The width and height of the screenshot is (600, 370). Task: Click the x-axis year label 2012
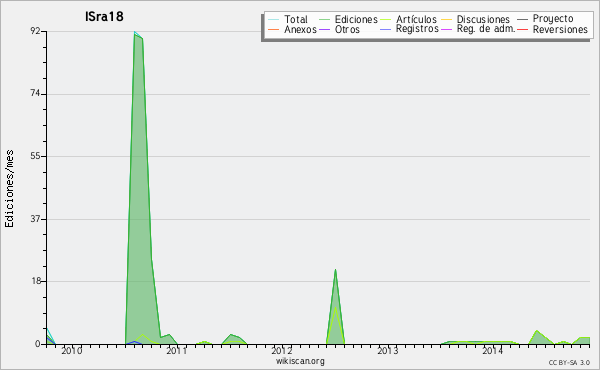coord(282,351)
